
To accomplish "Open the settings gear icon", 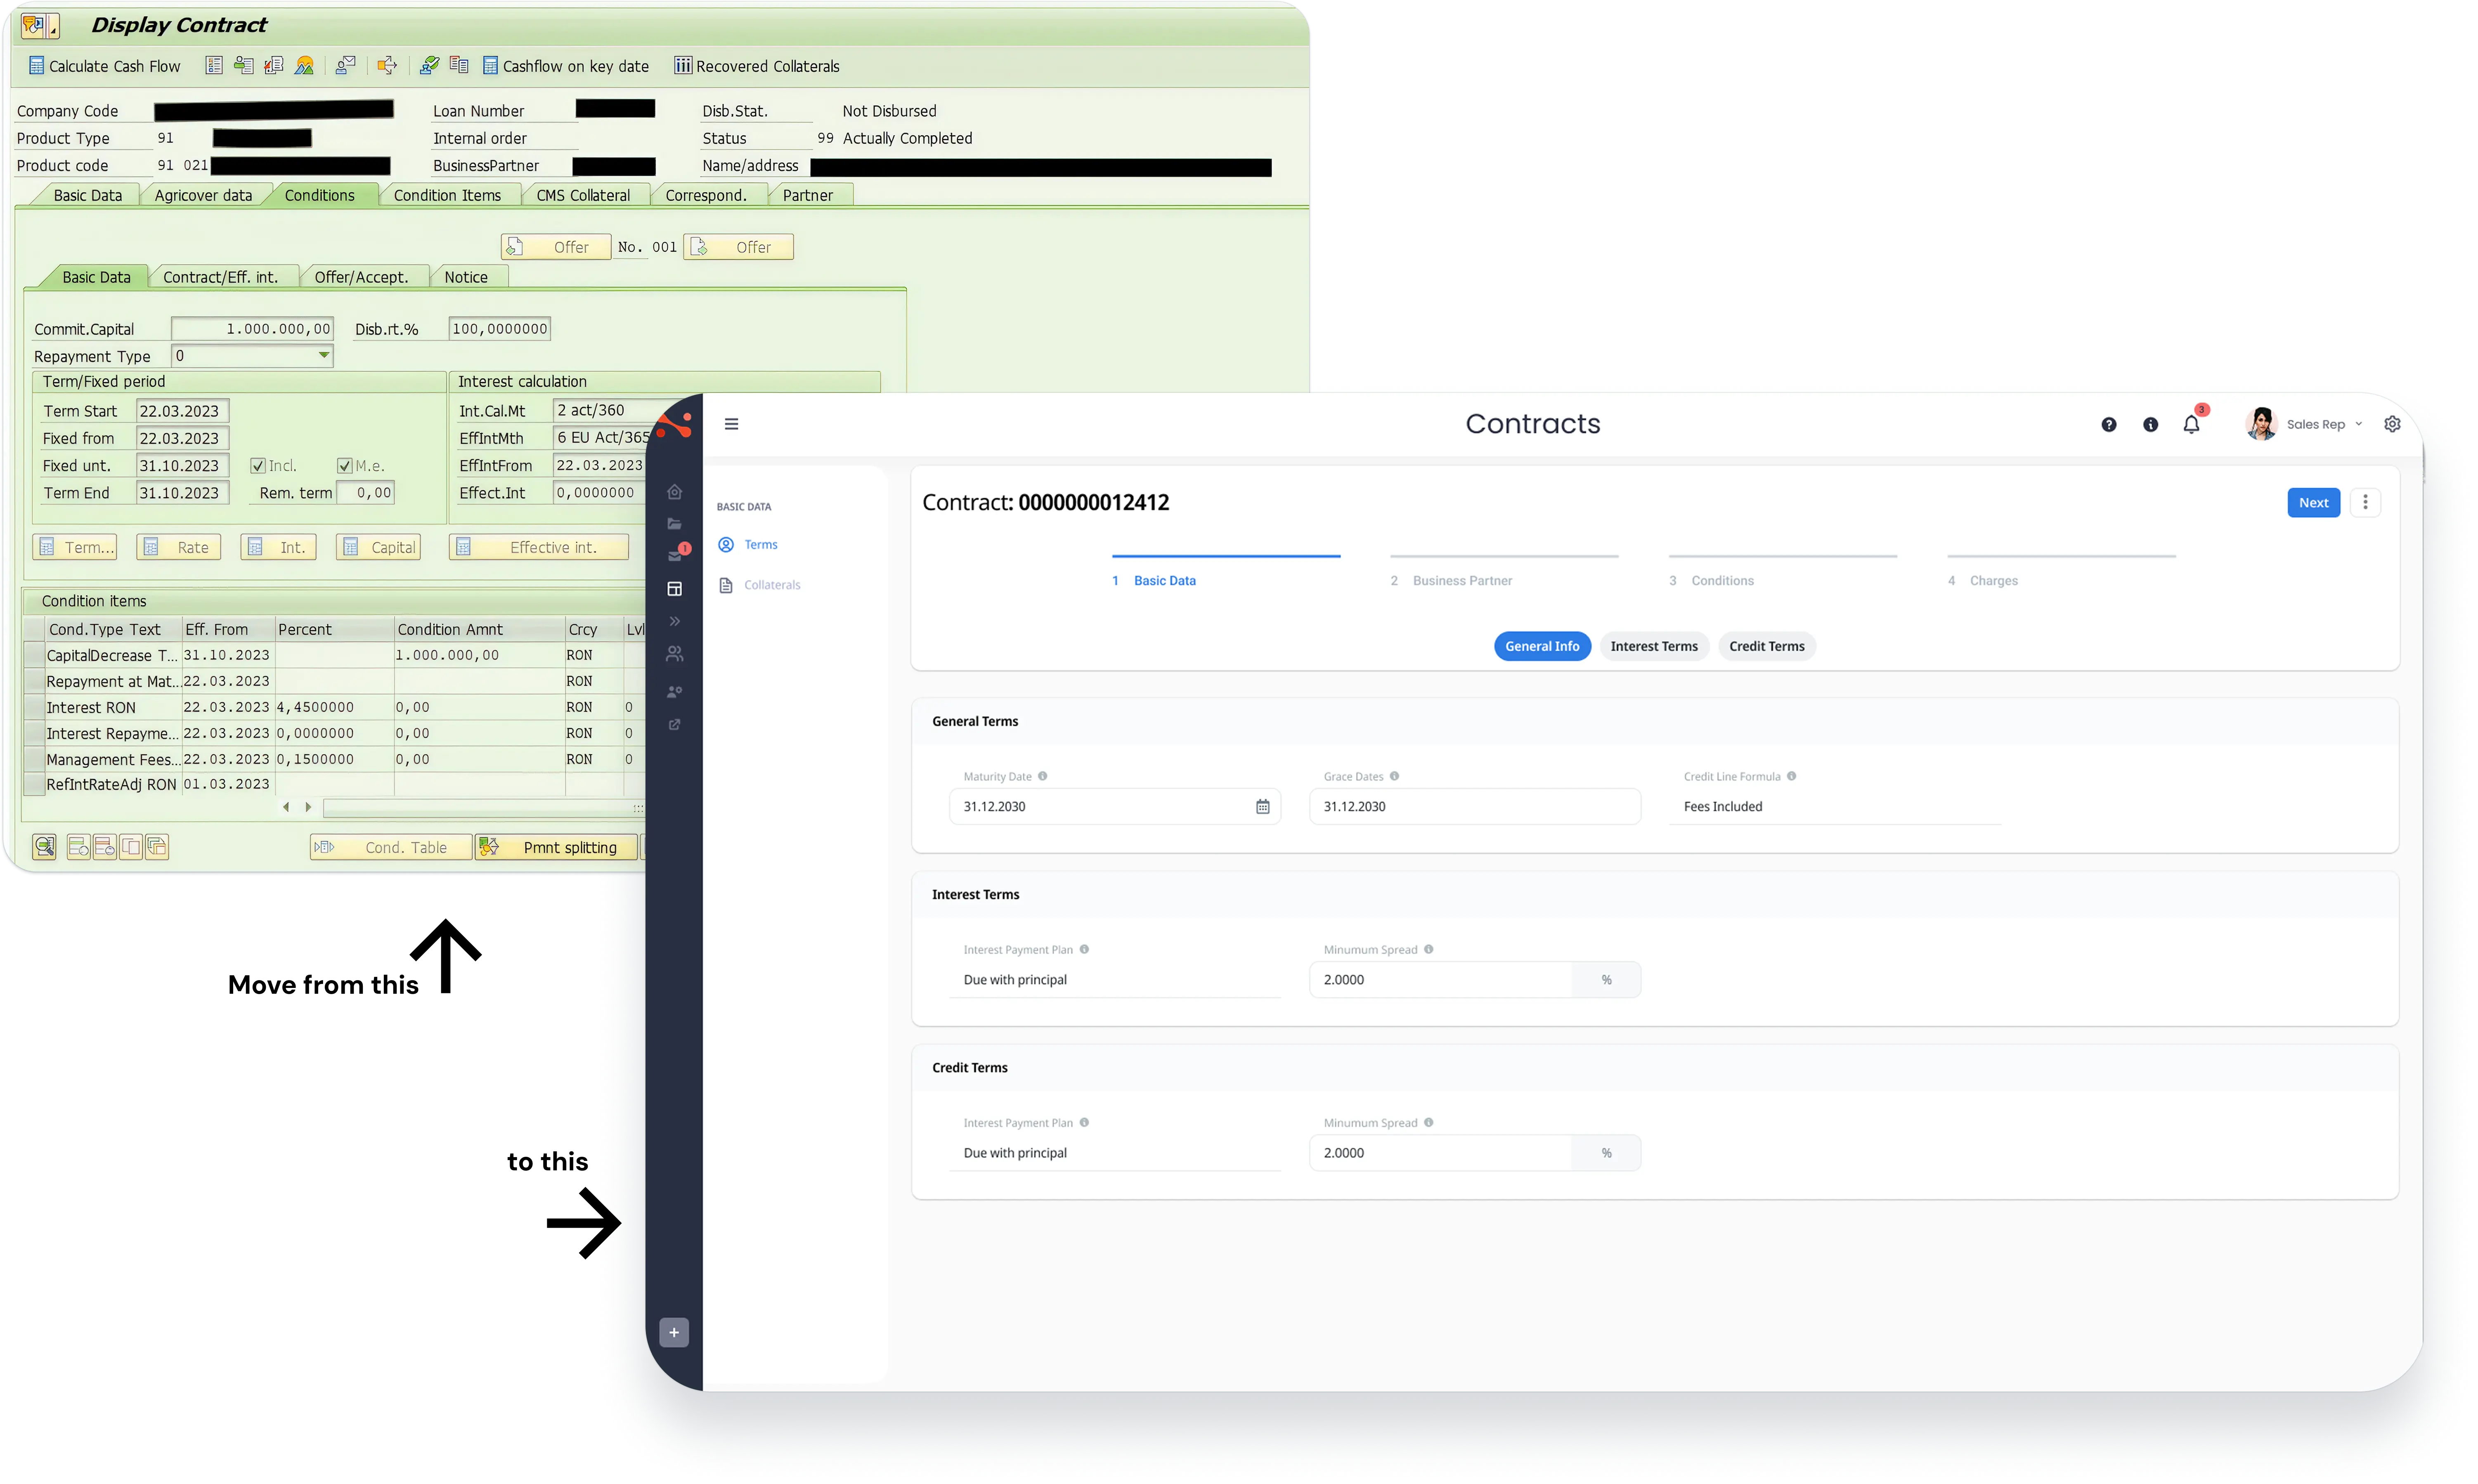I will click(2392, 424).
